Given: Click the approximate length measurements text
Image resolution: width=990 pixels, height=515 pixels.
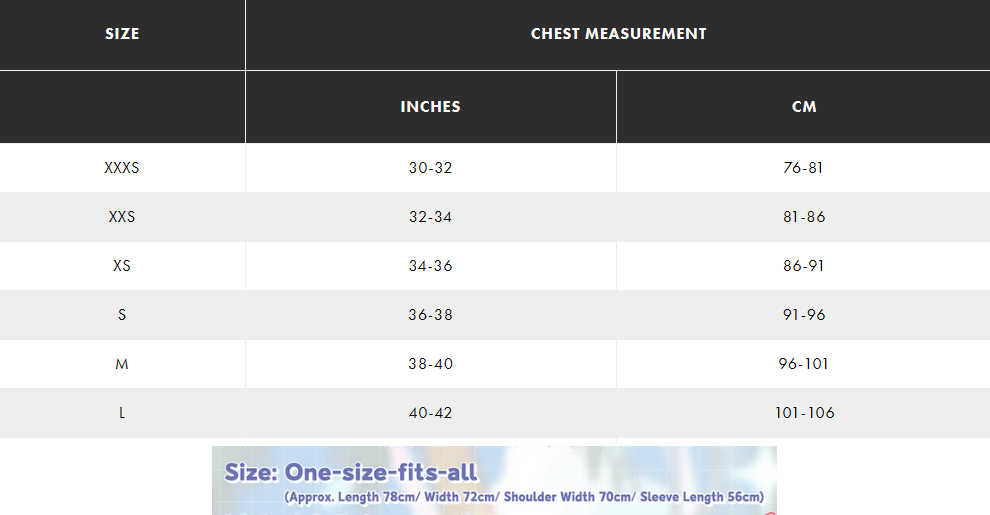Looking at the screenshot, I should click(524, 497).
